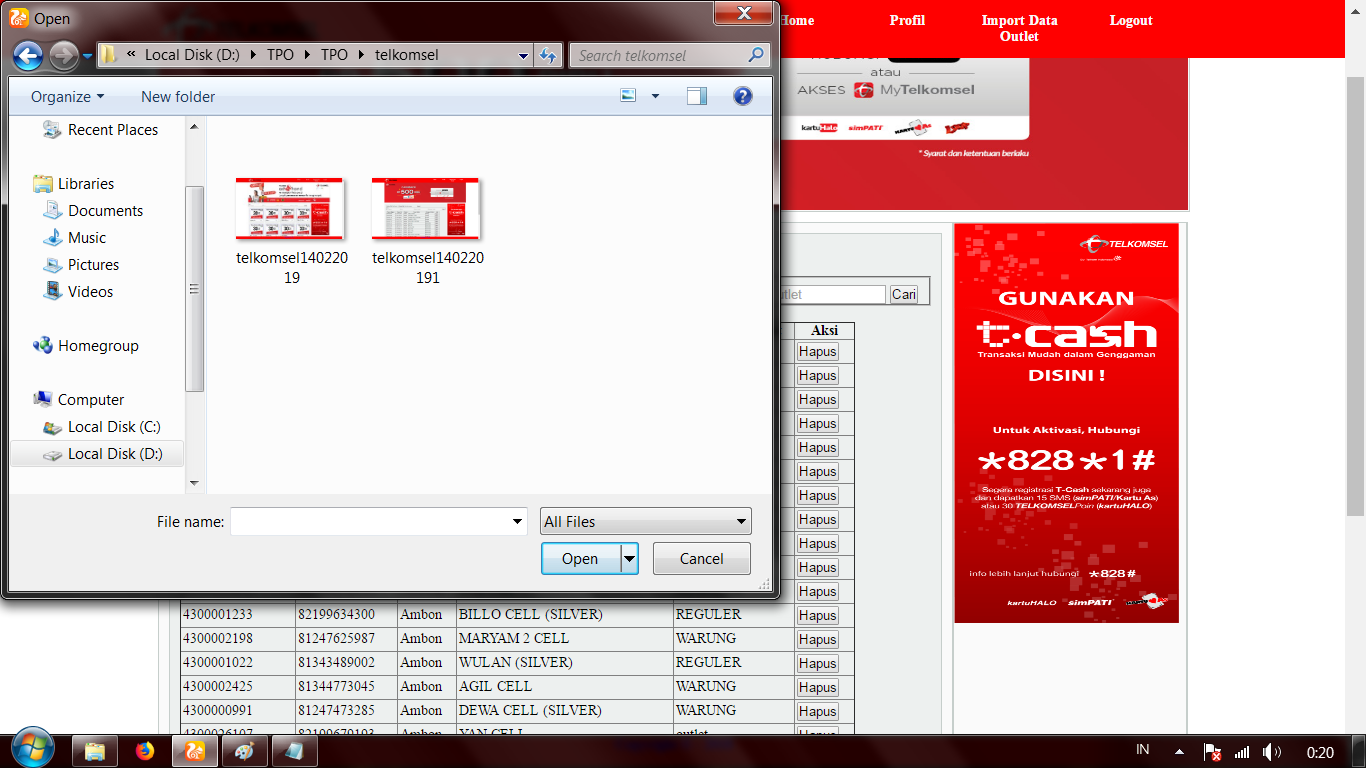Screen dimensions: 1366x768
Task: Click Hapus for WULAN (SILVER) row
Action: point(817,663)
